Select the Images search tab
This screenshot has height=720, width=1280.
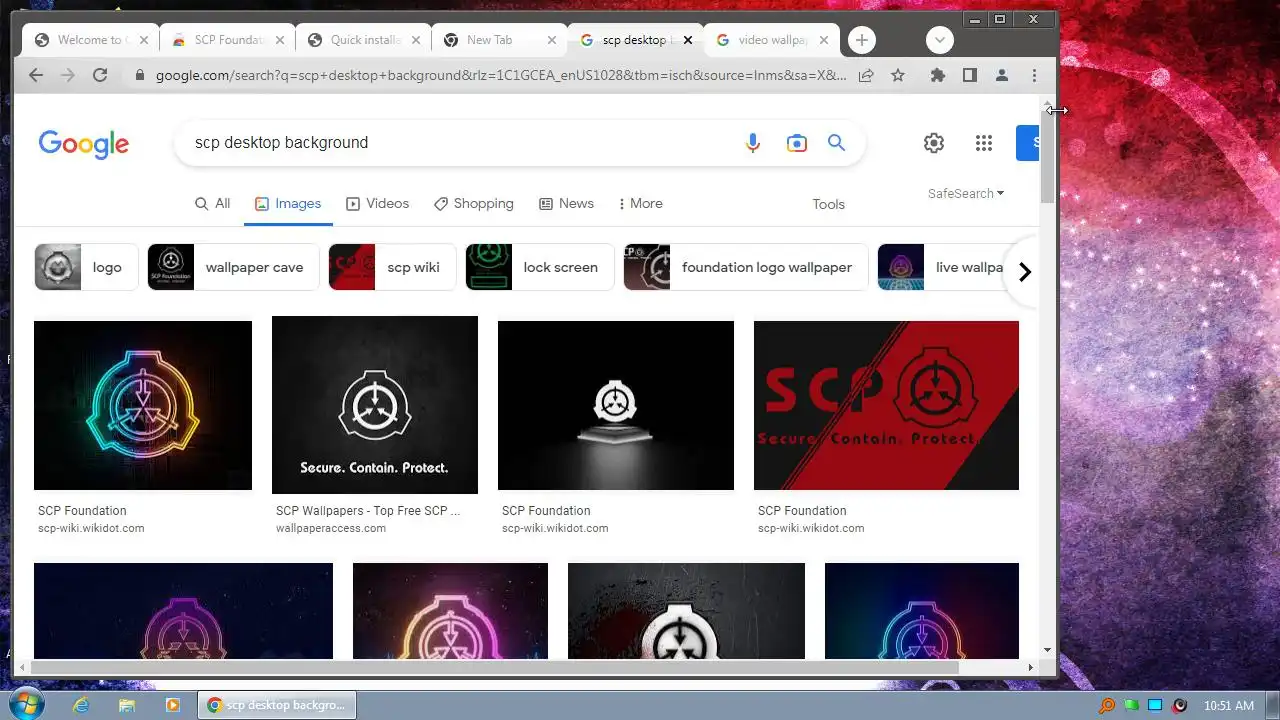288,203
